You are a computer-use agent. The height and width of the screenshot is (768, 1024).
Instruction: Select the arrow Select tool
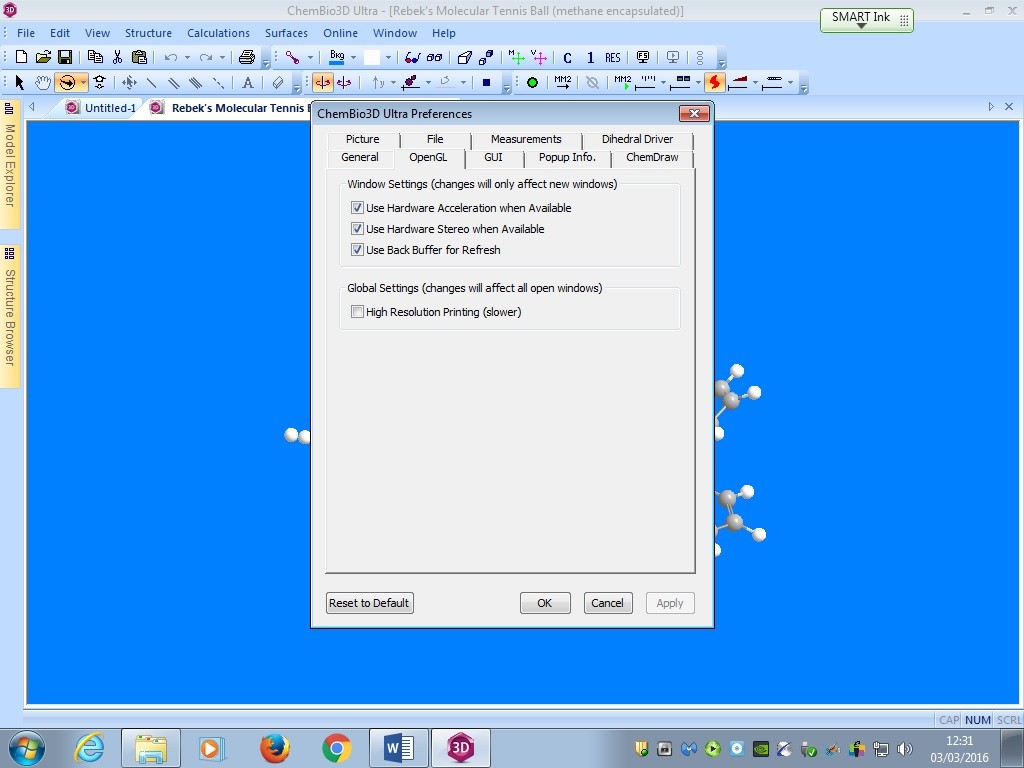tap(20, 82)
